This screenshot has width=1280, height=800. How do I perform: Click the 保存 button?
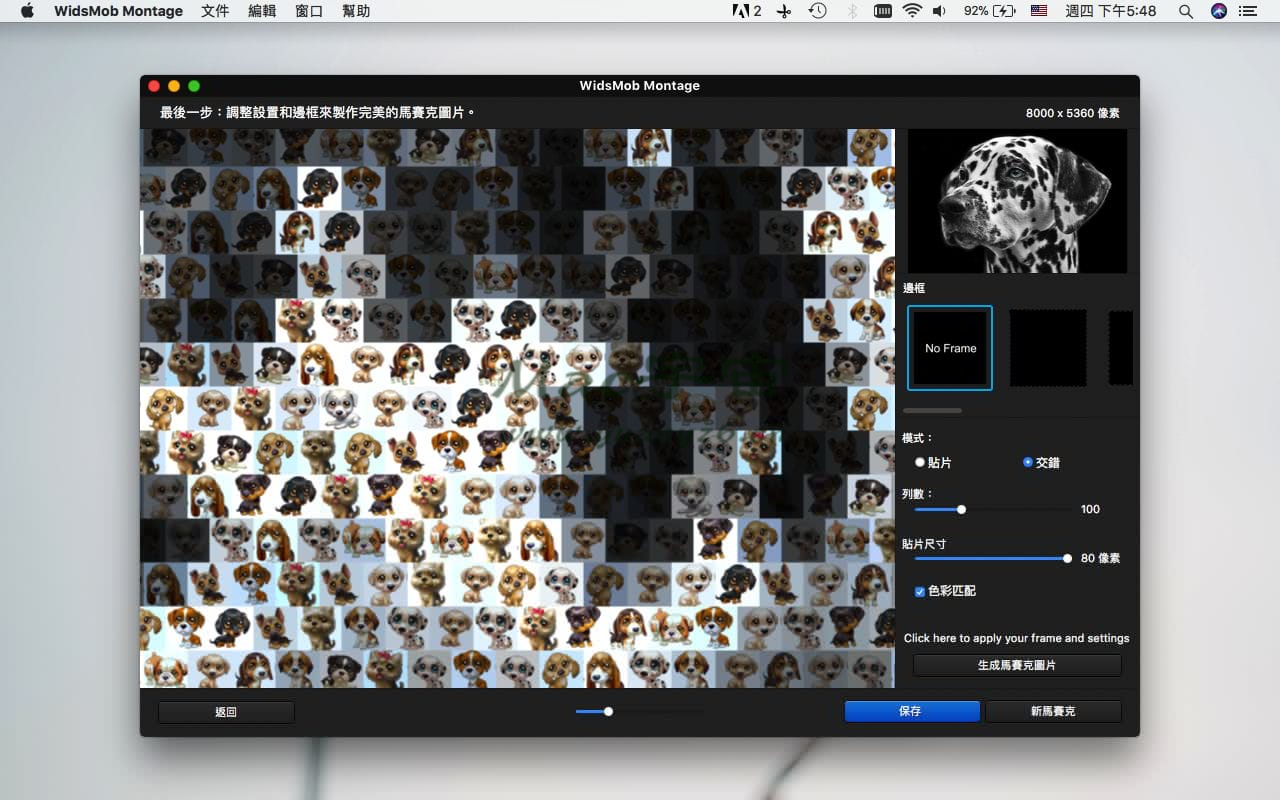911,711
